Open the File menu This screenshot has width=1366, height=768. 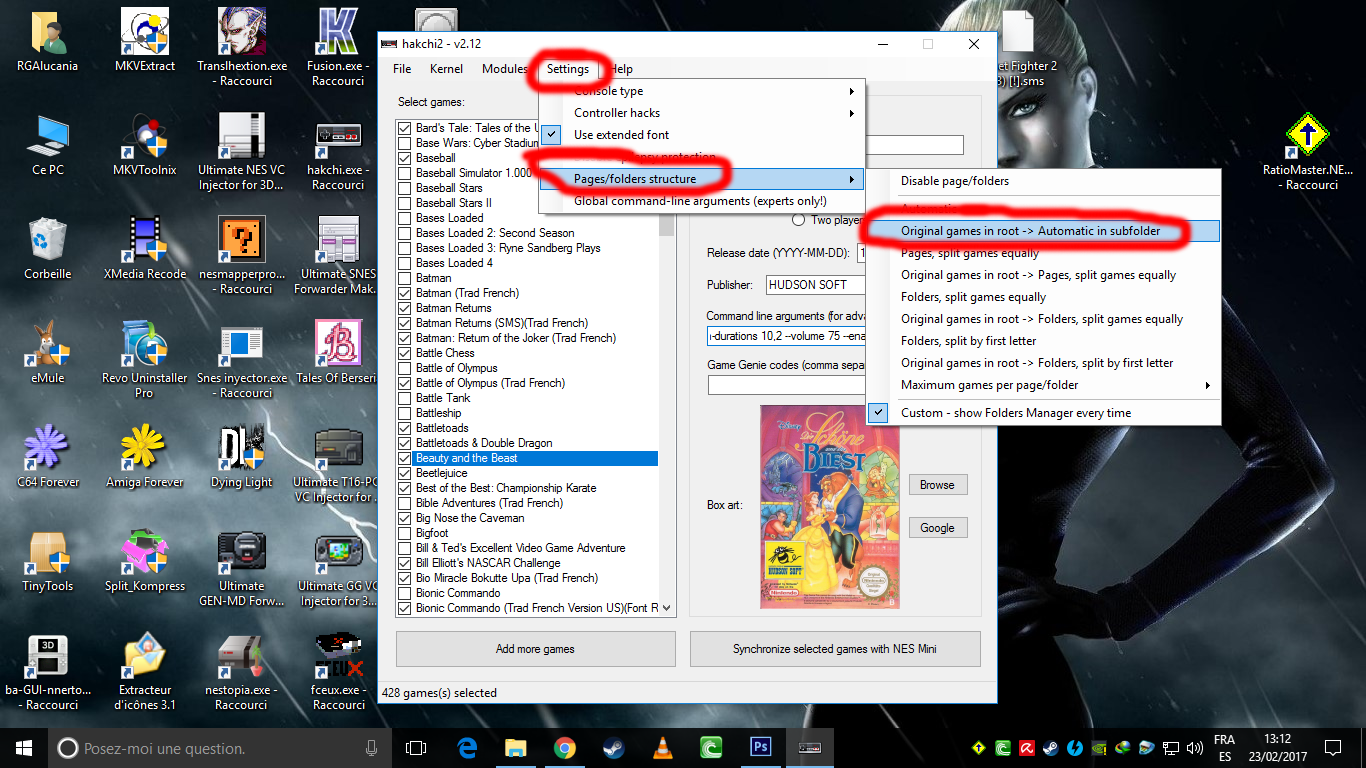[402, 69]
